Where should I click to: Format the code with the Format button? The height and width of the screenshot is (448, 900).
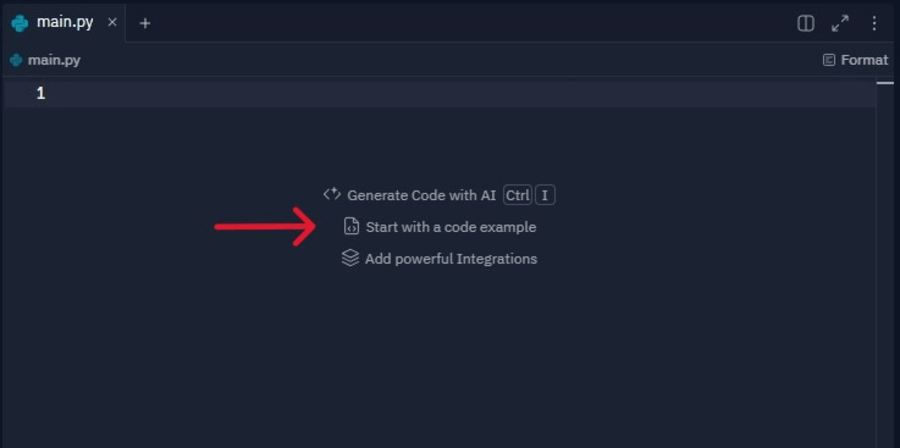tap(855, 60)
